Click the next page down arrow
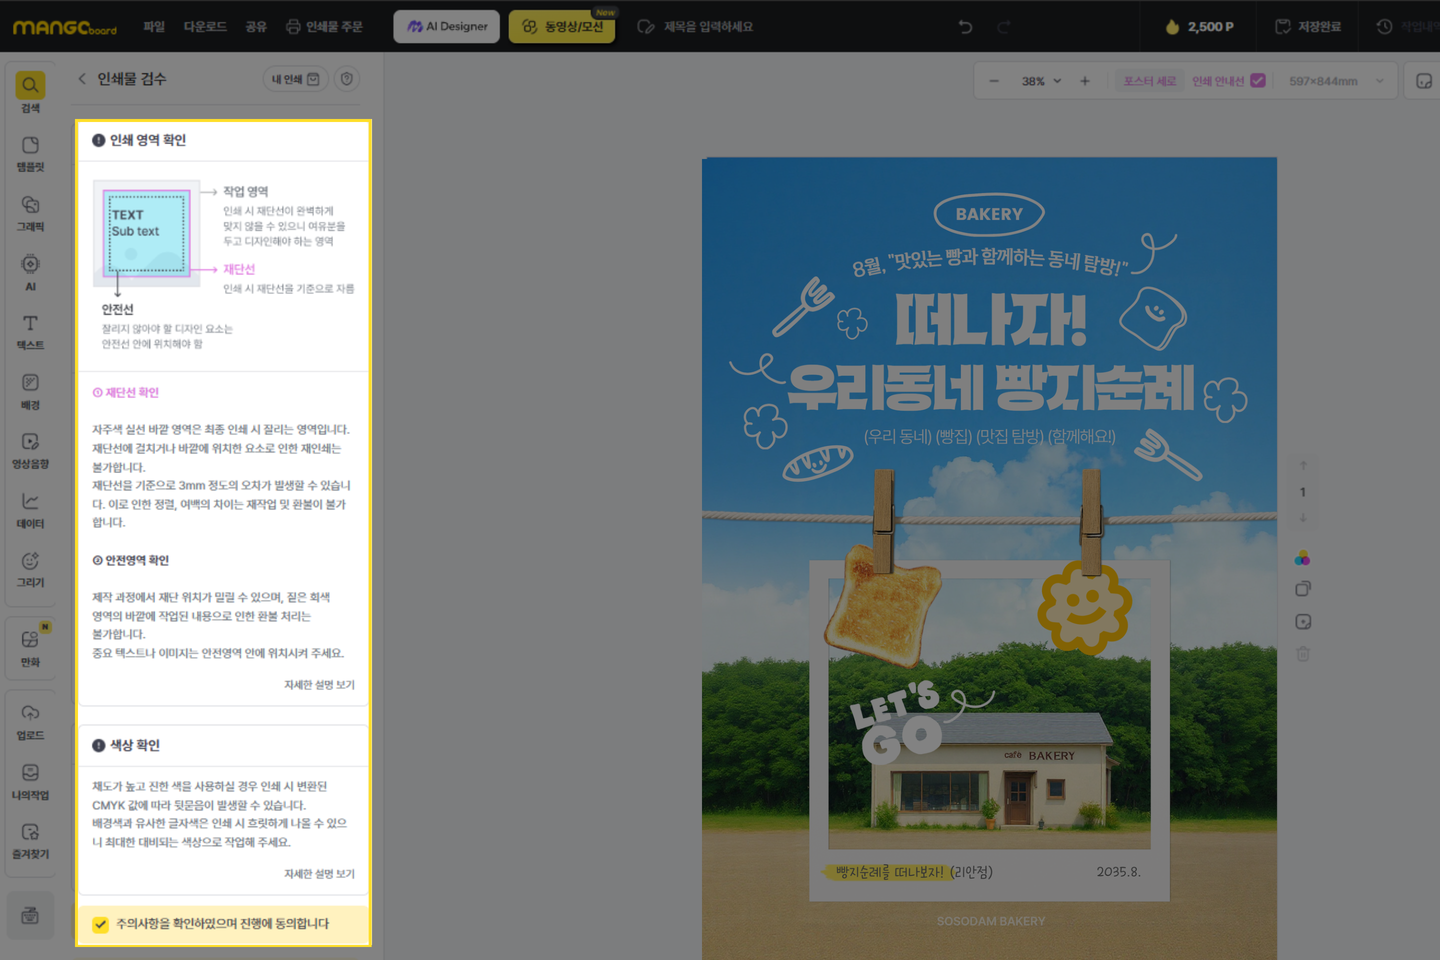The width and height of the screenshot is (1440, 960). coord(1302,518)
